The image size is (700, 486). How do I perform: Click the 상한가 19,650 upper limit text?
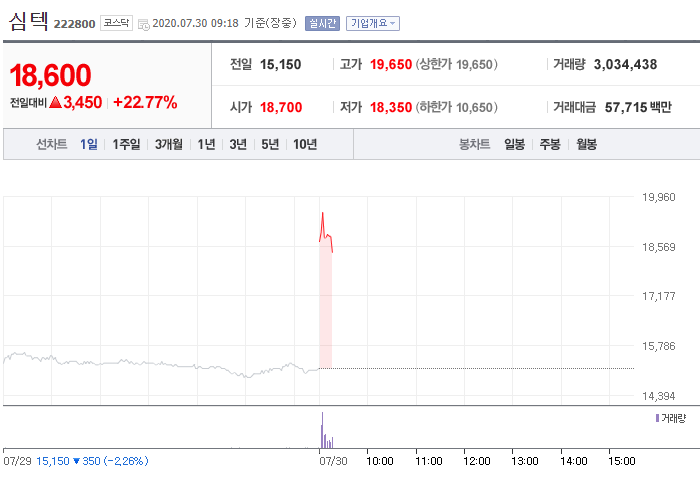point(457,64)
